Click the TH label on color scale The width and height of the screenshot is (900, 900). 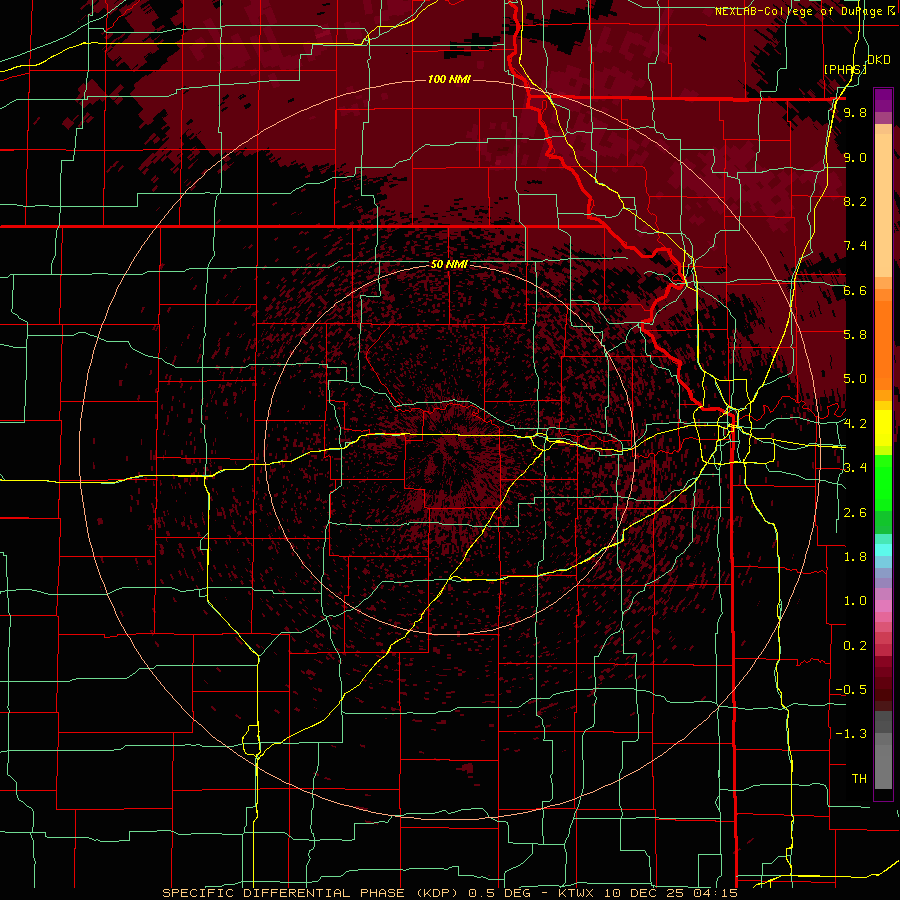(859, 779)
